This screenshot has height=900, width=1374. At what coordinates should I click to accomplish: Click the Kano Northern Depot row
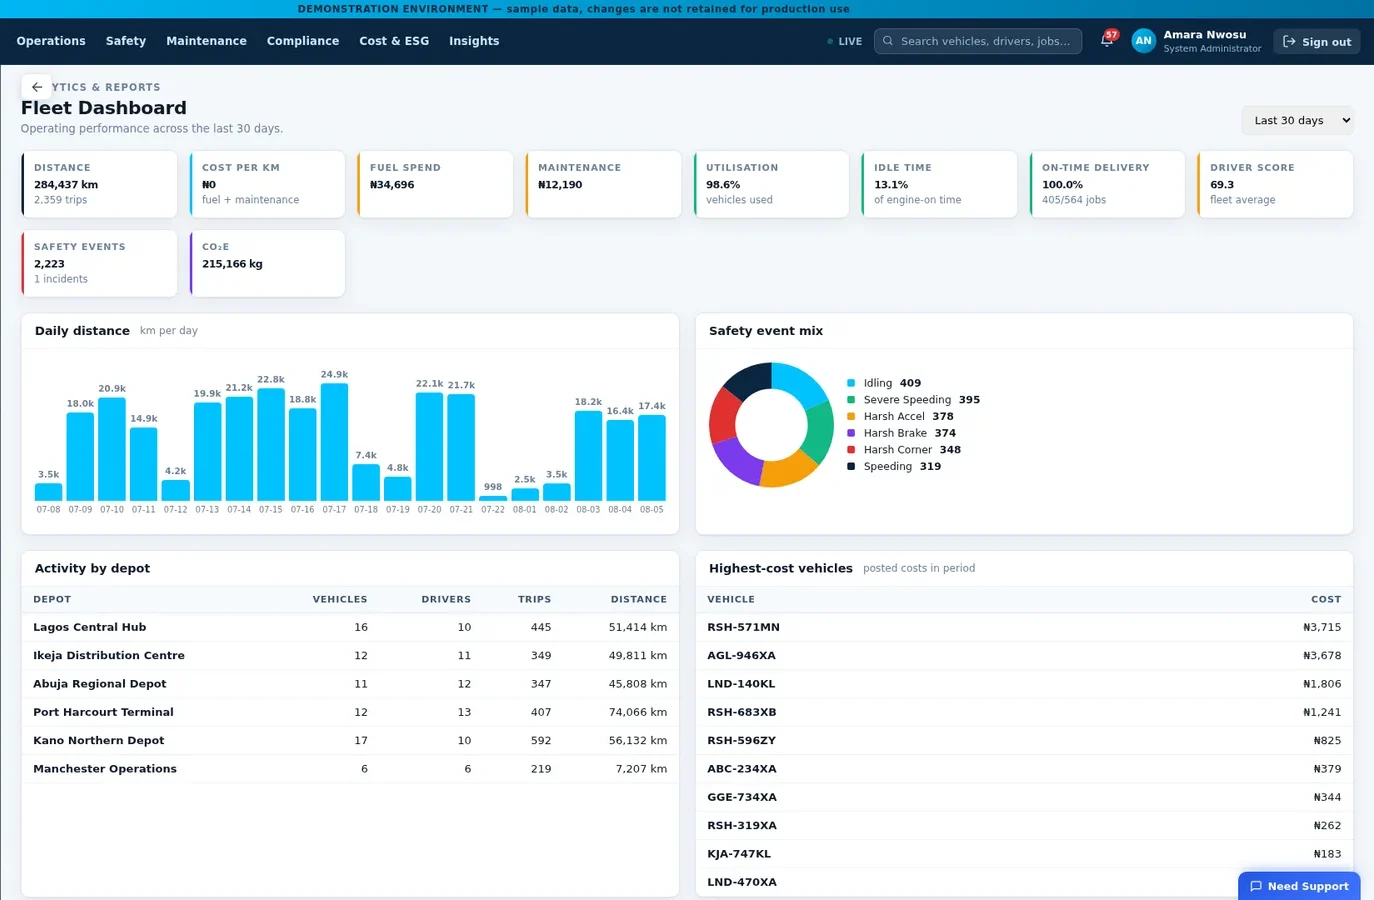[350, 740]
